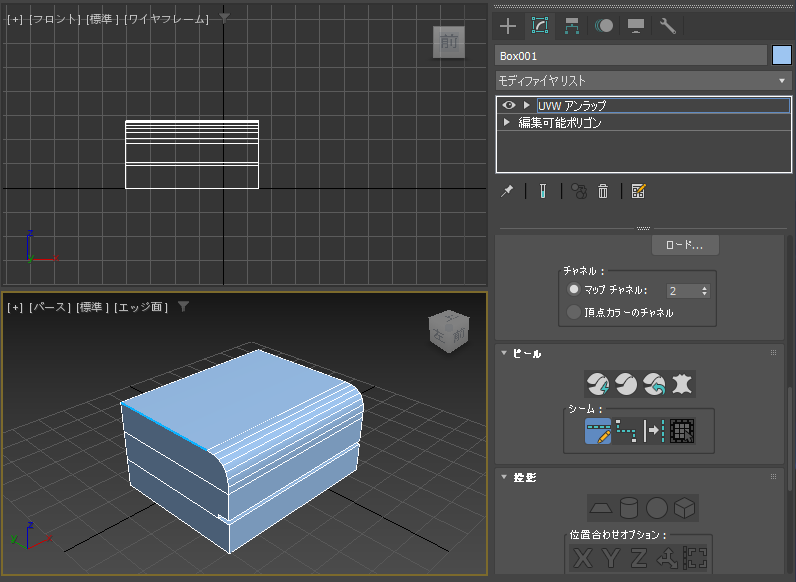796x582 pixels.
Task: Toggle the UVW アンラップ eye visibility
Action: pos(509,105)
